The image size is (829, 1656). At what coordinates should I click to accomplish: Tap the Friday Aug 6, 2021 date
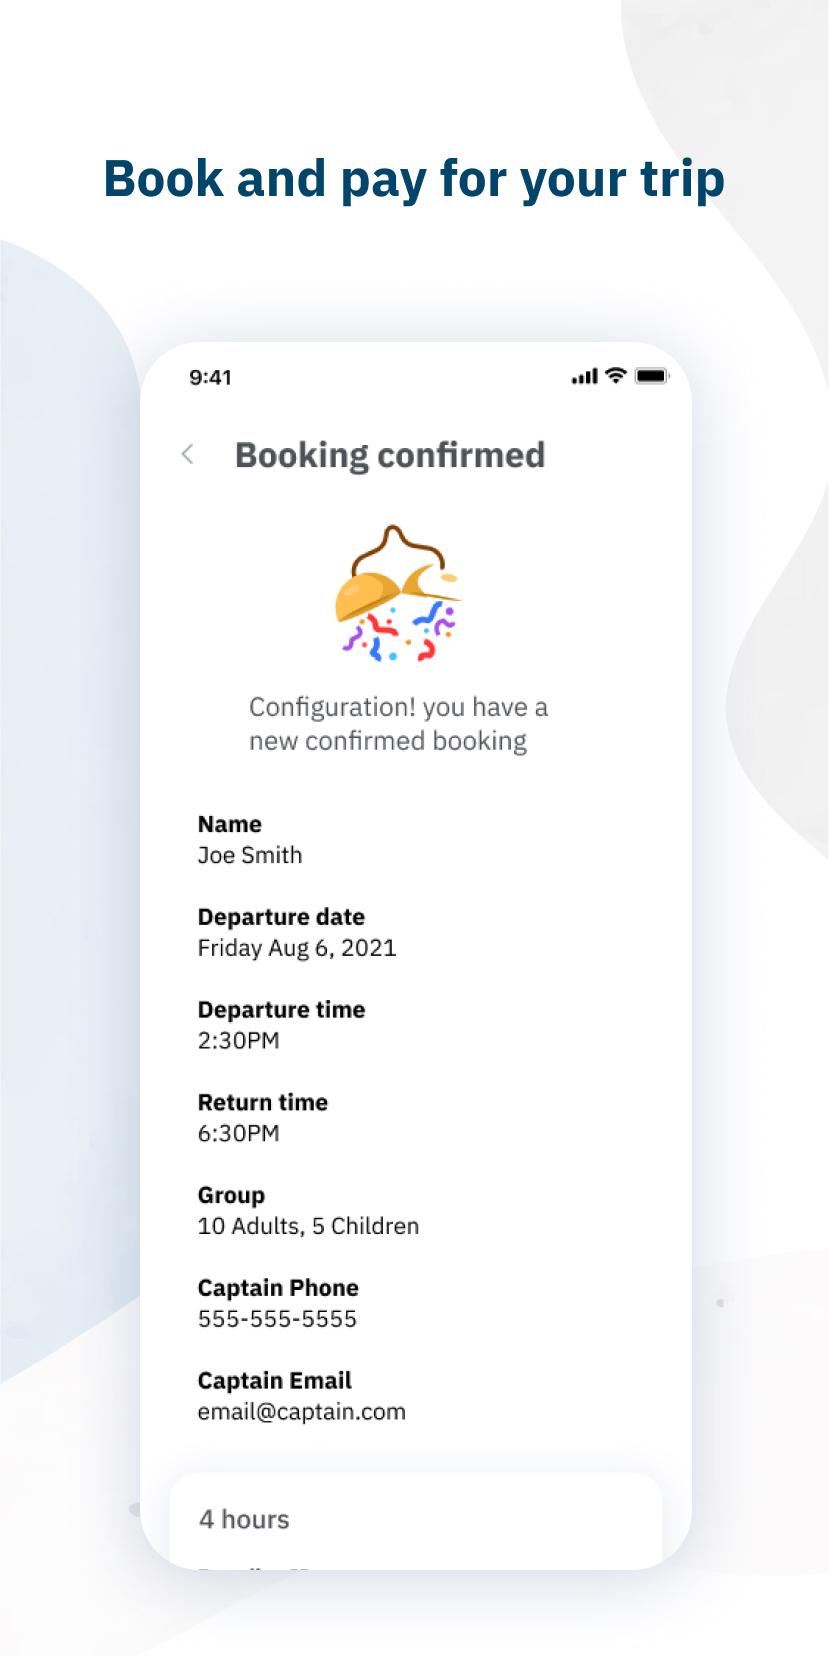tap(297, 948)
